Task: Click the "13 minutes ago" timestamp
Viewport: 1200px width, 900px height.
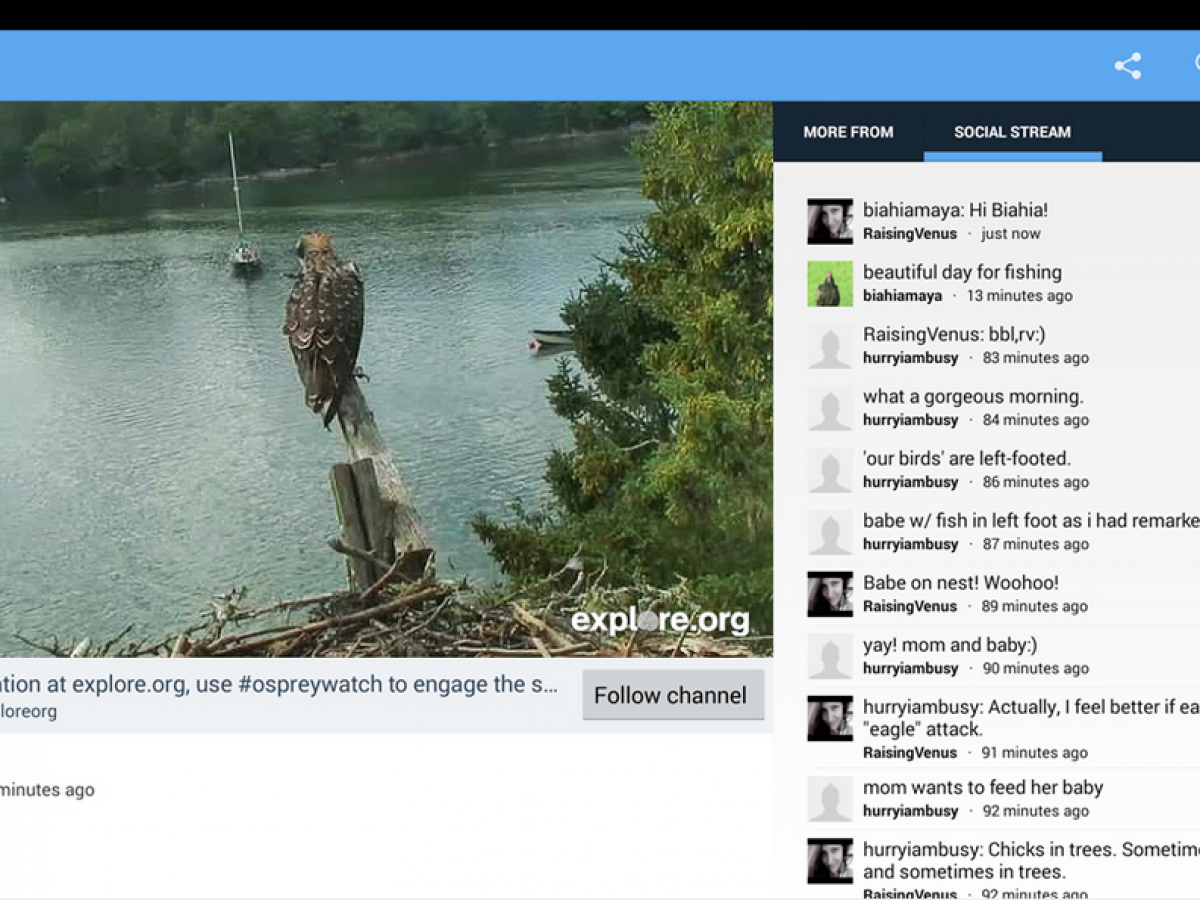Action: pyautogui.click(x=1019, y=296)
